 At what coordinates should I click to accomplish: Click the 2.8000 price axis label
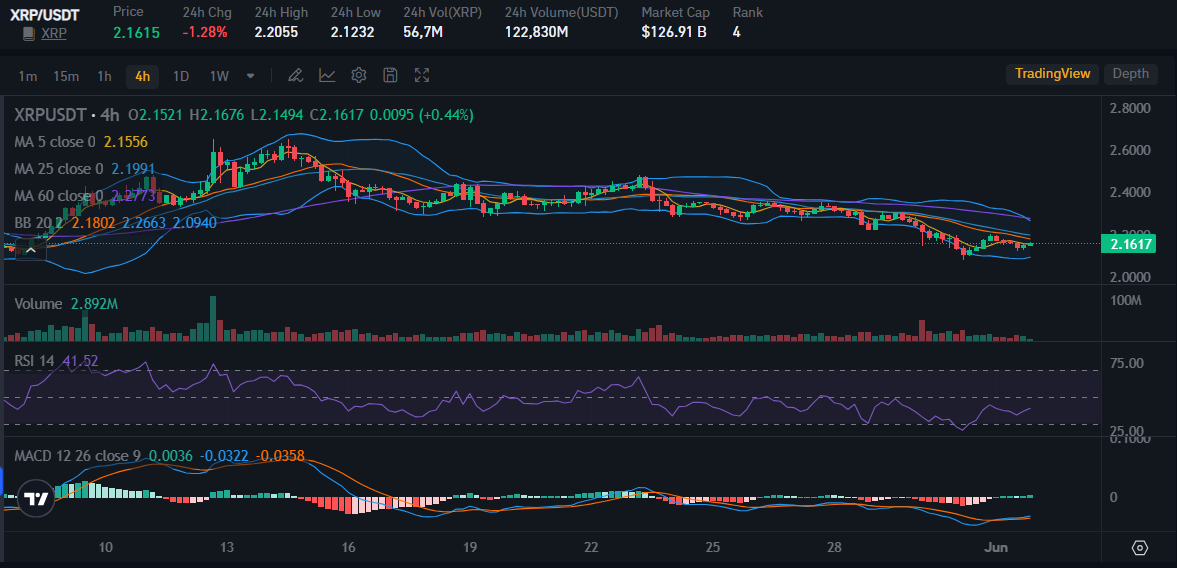point(1130,108)
